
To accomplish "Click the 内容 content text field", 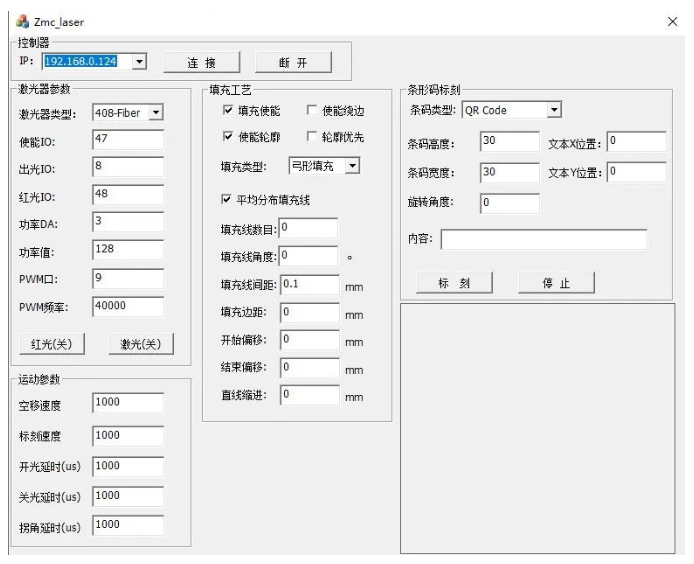I will [x=544, y=240].
